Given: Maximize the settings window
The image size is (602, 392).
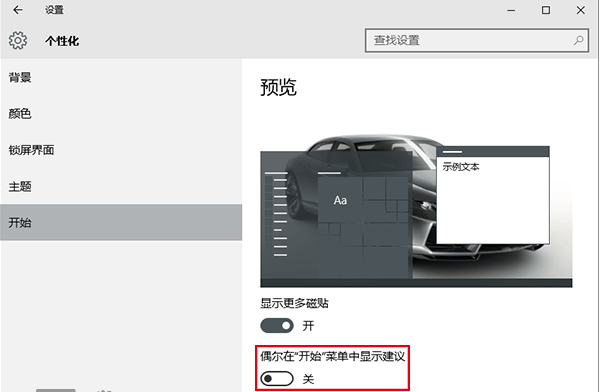Looking at the screenshot, I should [x=546, y=10].
